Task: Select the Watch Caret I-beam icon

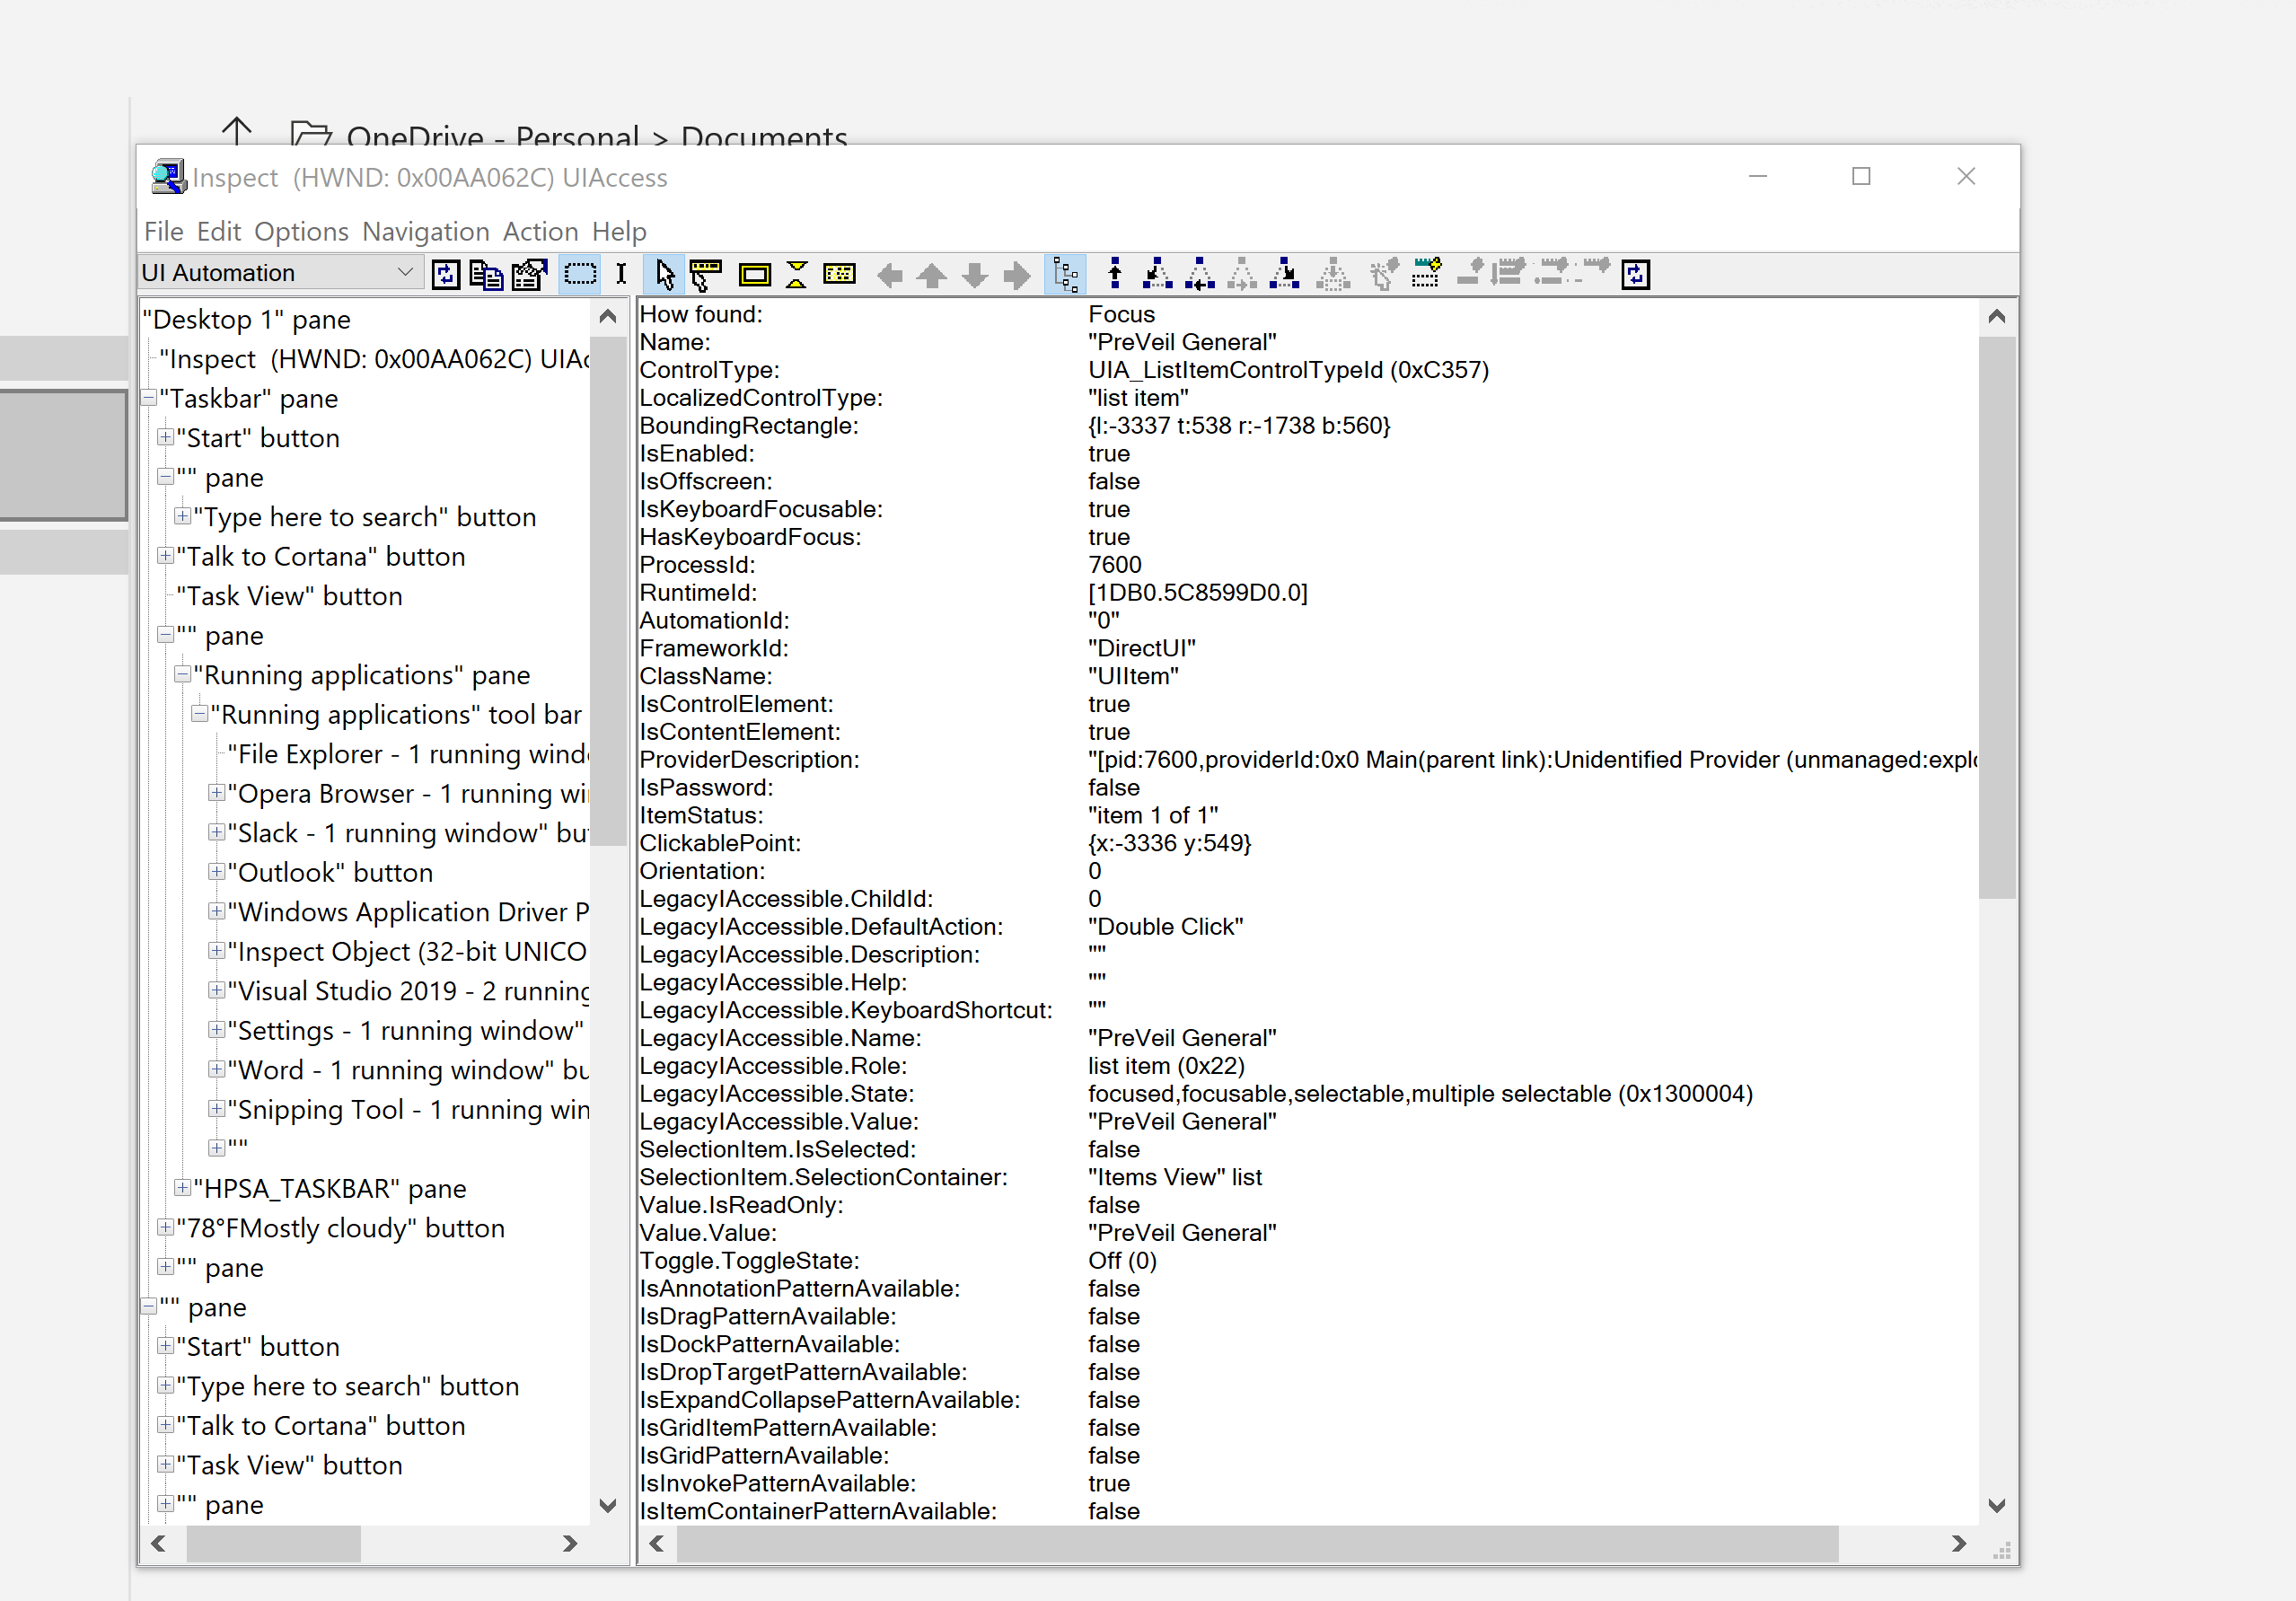Action: click(621, 274)
